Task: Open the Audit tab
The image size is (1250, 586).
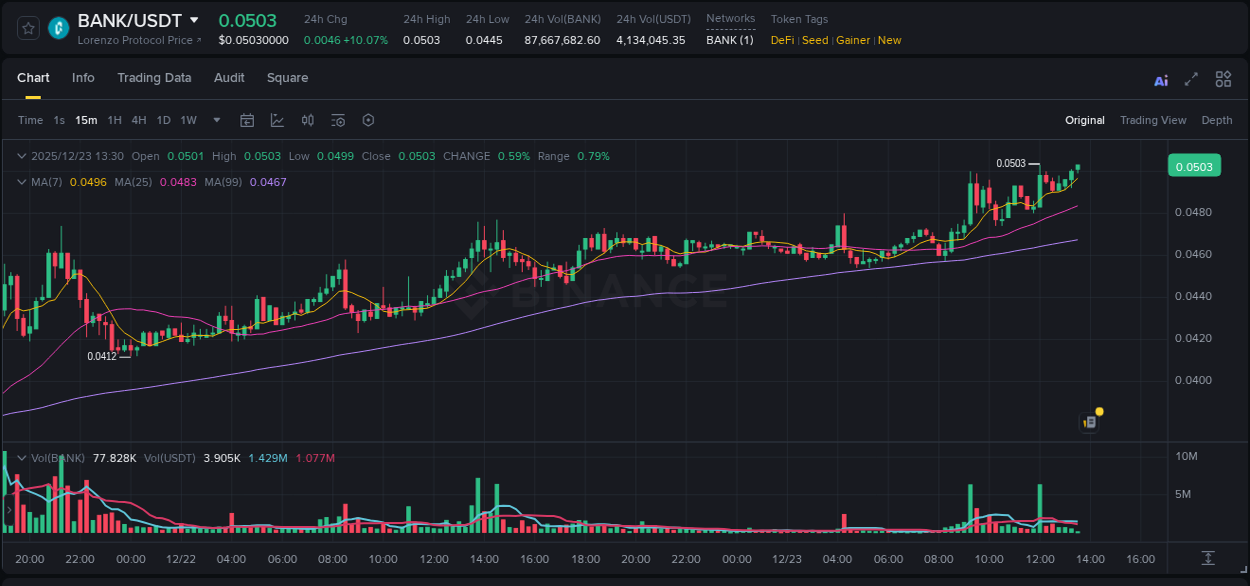Action: (x=229, y=78)
